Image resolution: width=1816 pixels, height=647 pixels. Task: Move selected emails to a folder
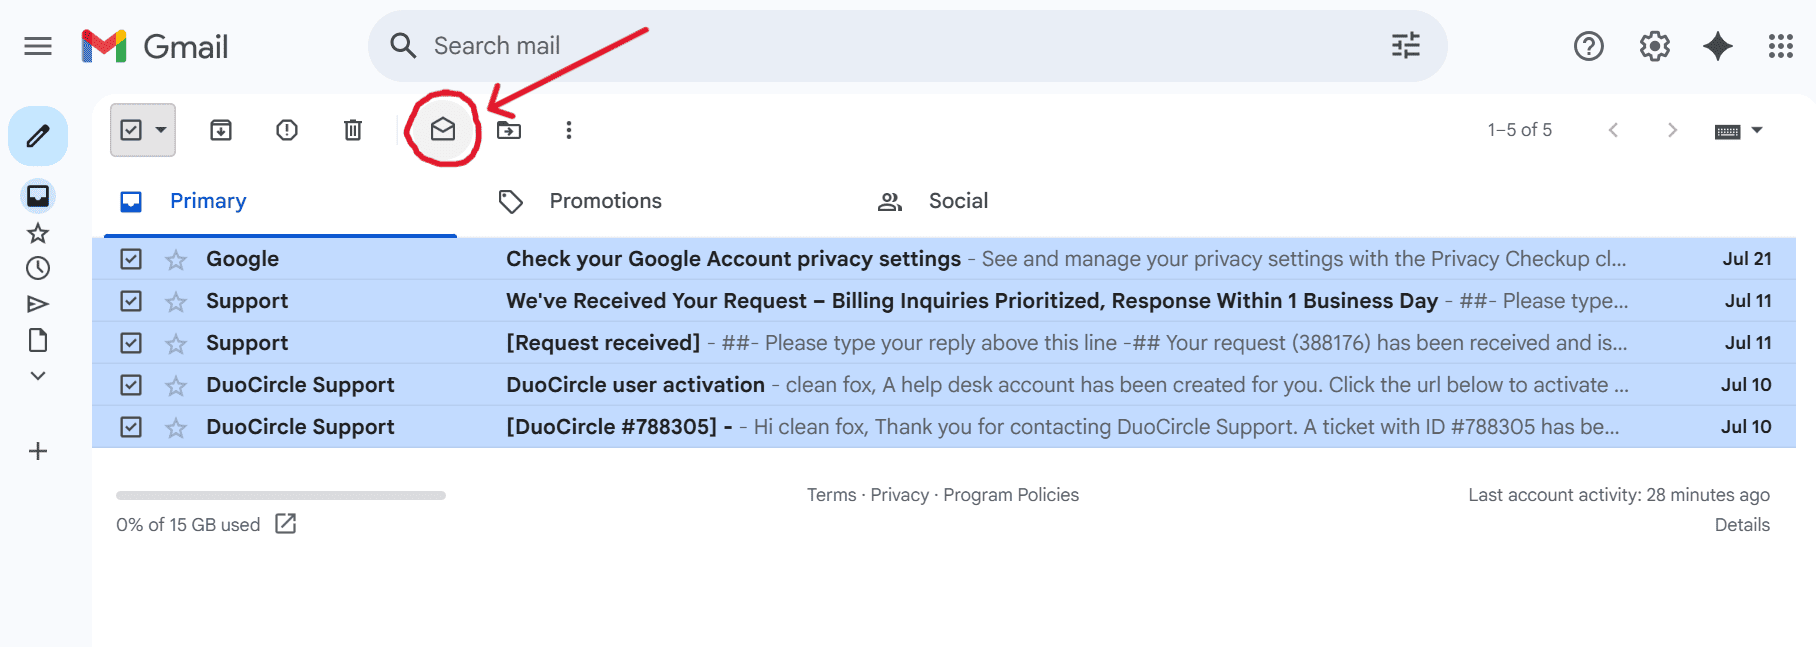click(509, 129)
